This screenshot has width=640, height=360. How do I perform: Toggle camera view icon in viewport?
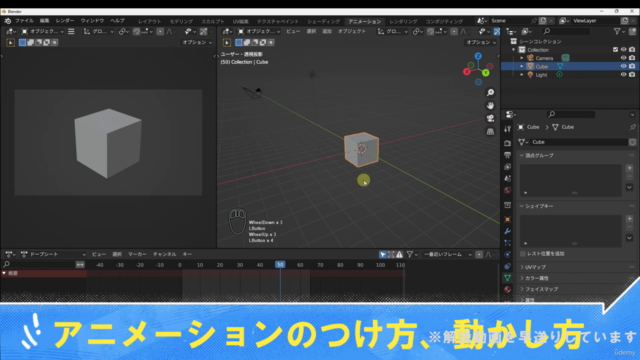[490, 118]
